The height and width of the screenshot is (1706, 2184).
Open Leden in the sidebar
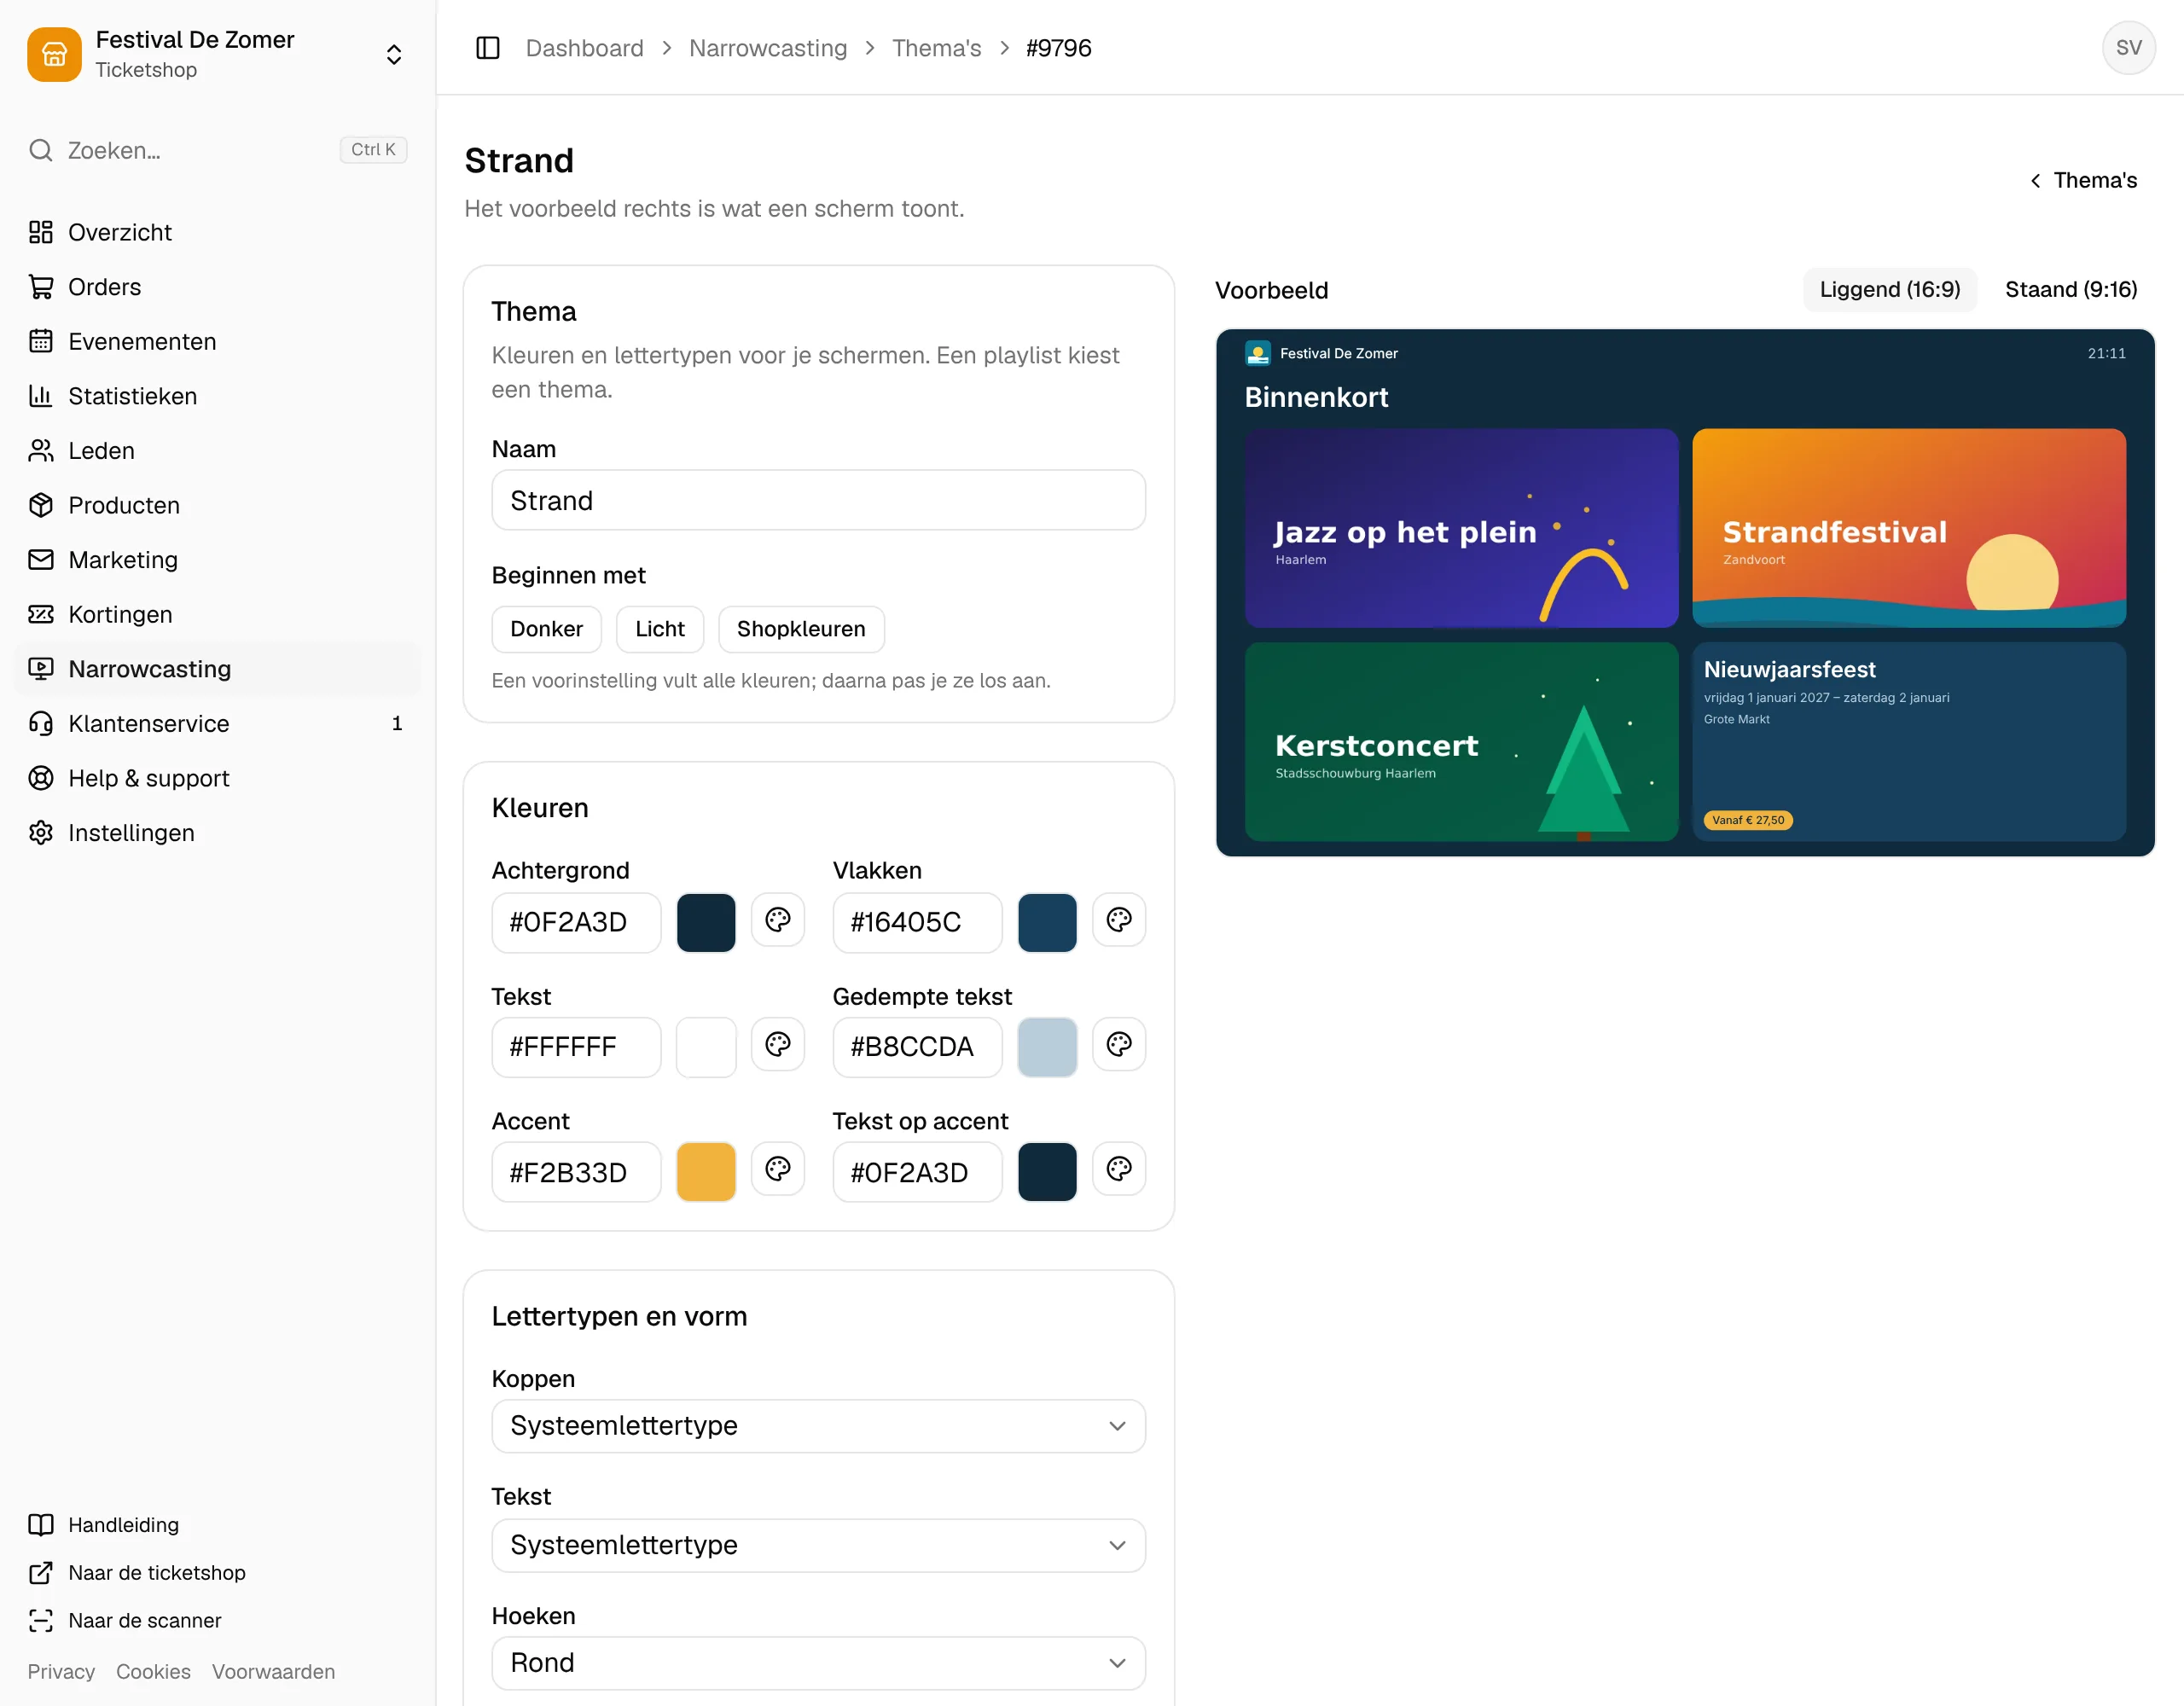(218, 450)
